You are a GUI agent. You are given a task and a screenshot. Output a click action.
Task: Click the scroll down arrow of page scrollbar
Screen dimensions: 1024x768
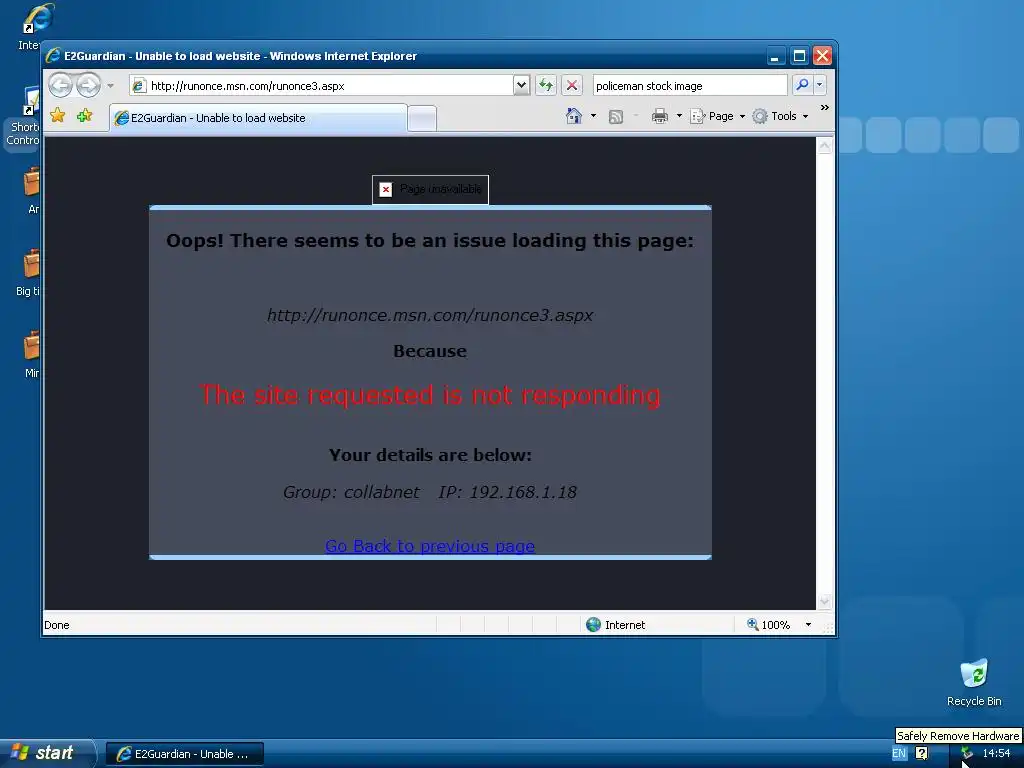[x=825, y=601]
